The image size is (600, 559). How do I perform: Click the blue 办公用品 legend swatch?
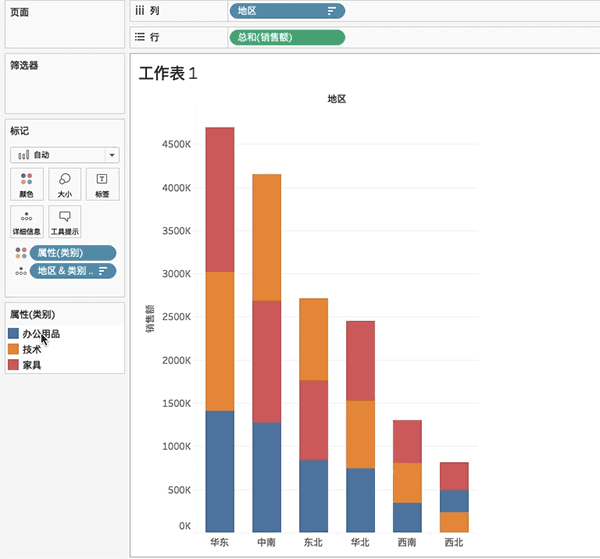[x=13, y=334]
